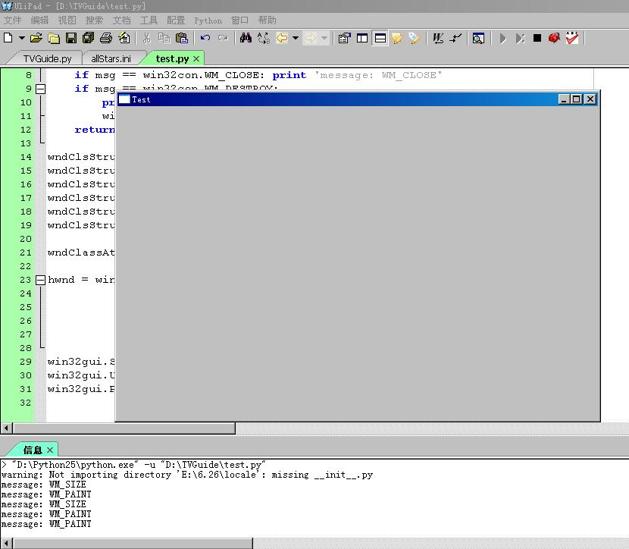
Task: Click the magnifier window icon
Action: [x=478, y=38]
